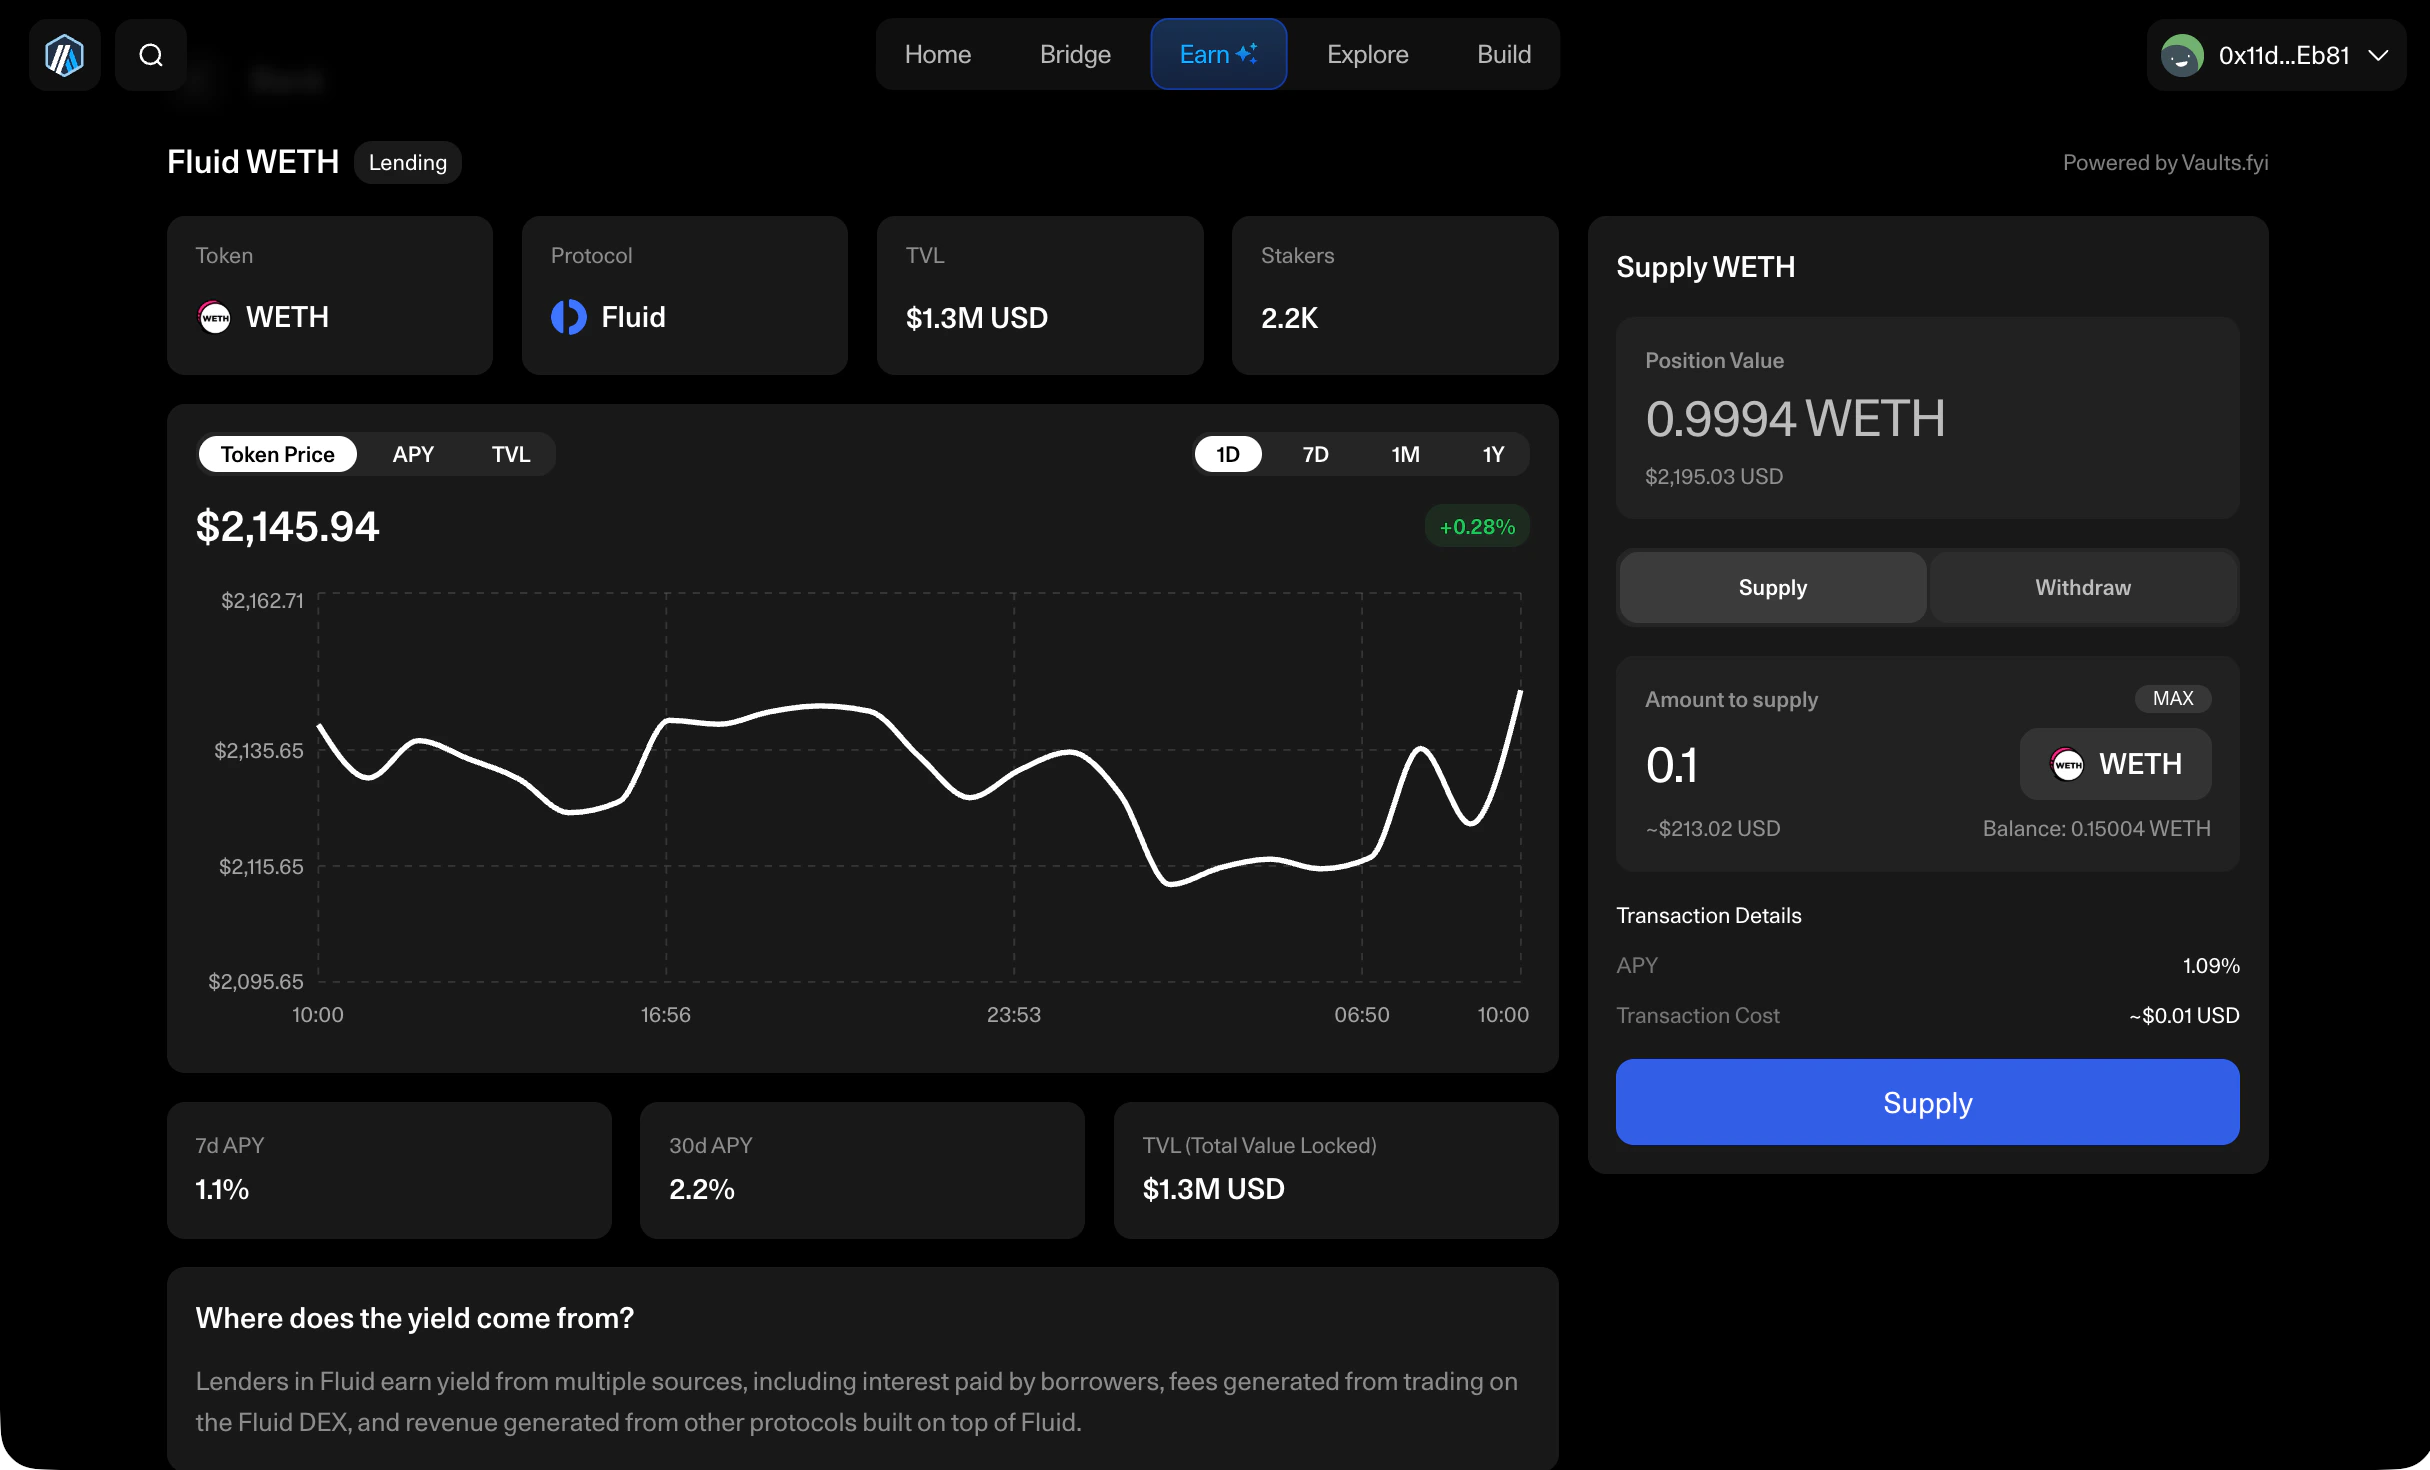Image resolution: width=2430 pixels, height=1470 pixels.
Task: Open the Powered by Vaults.fyi link
Action: click(2165, 162)
